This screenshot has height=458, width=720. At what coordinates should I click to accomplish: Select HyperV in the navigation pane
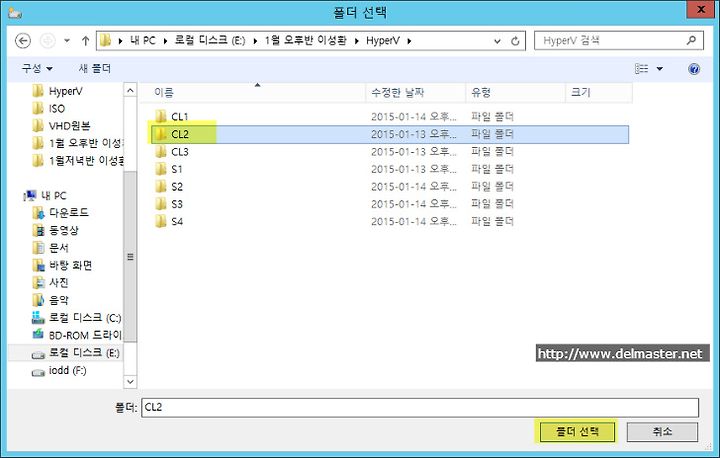tap(58, 91)
